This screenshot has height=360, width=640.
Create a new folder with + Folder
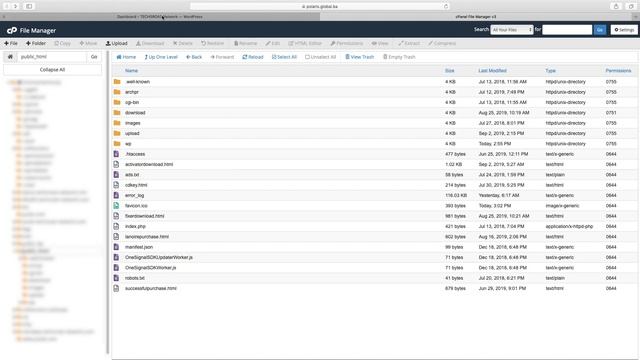pos(36,43)
